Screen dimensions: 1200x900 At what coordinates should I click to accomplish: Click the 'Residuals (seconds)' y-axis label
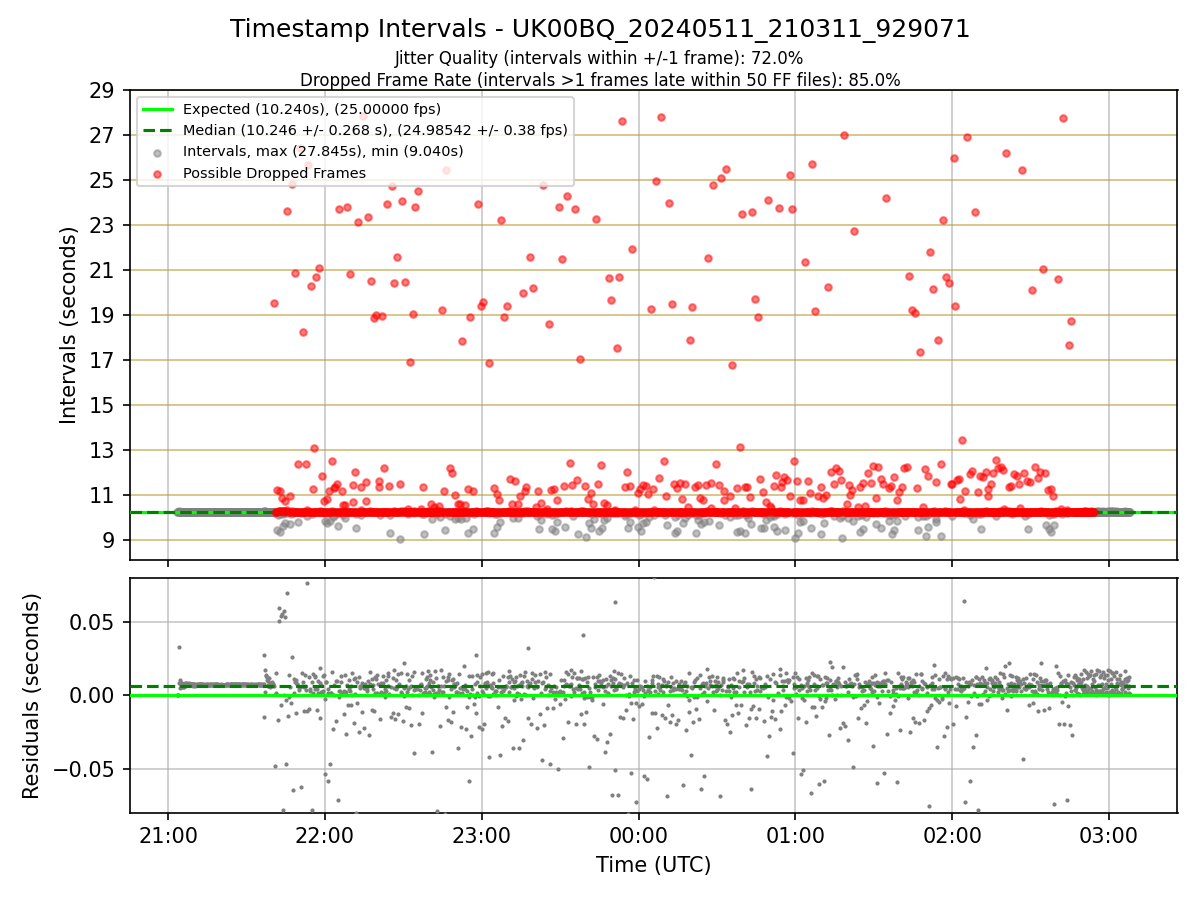point(32,696)
